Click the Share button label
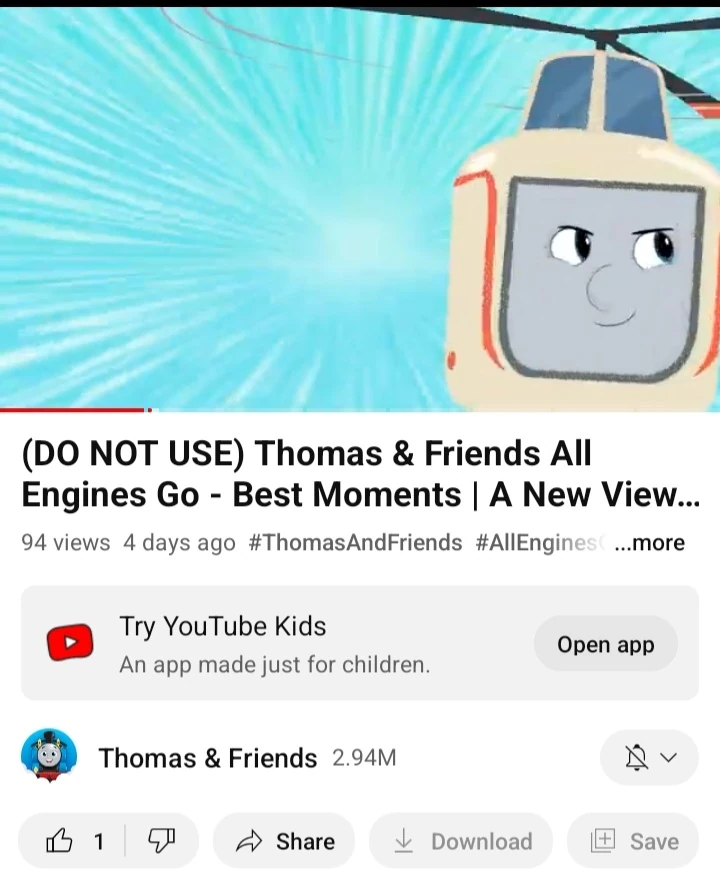 click(305, 841)
